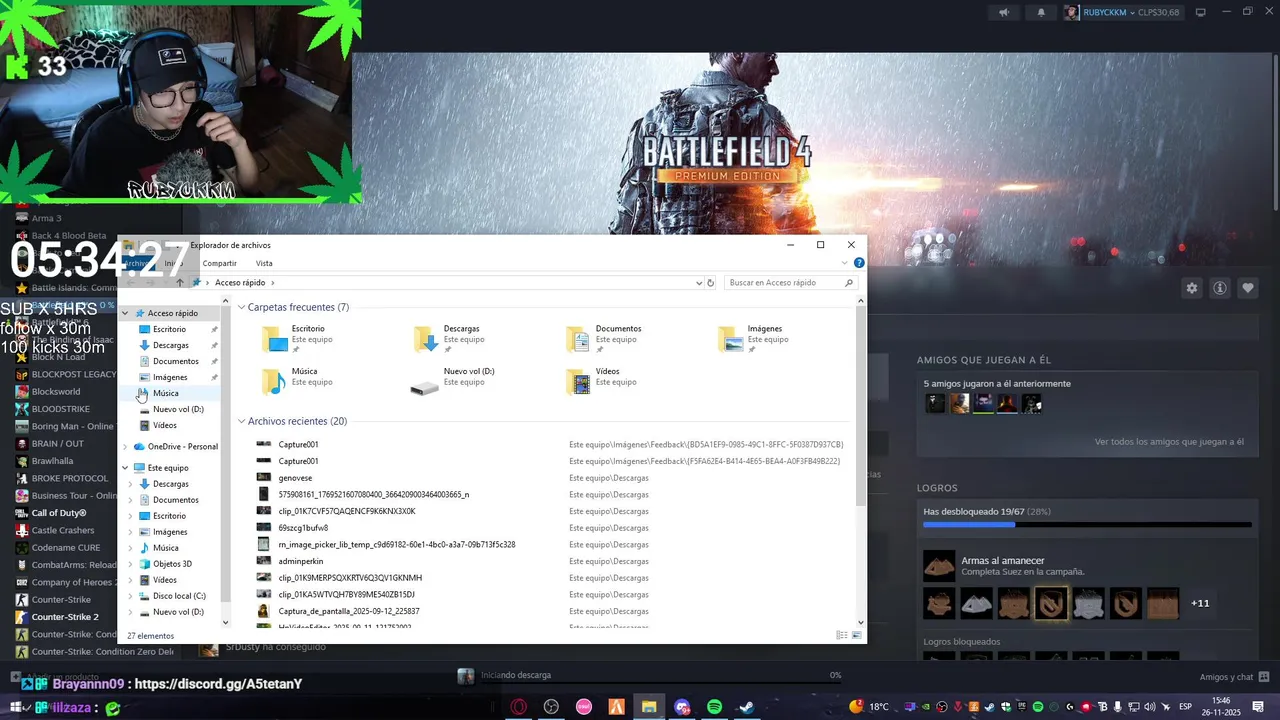1280x720 pixels.
Task: Switch File Explorer to details view
Action: [x=841, y=635]
